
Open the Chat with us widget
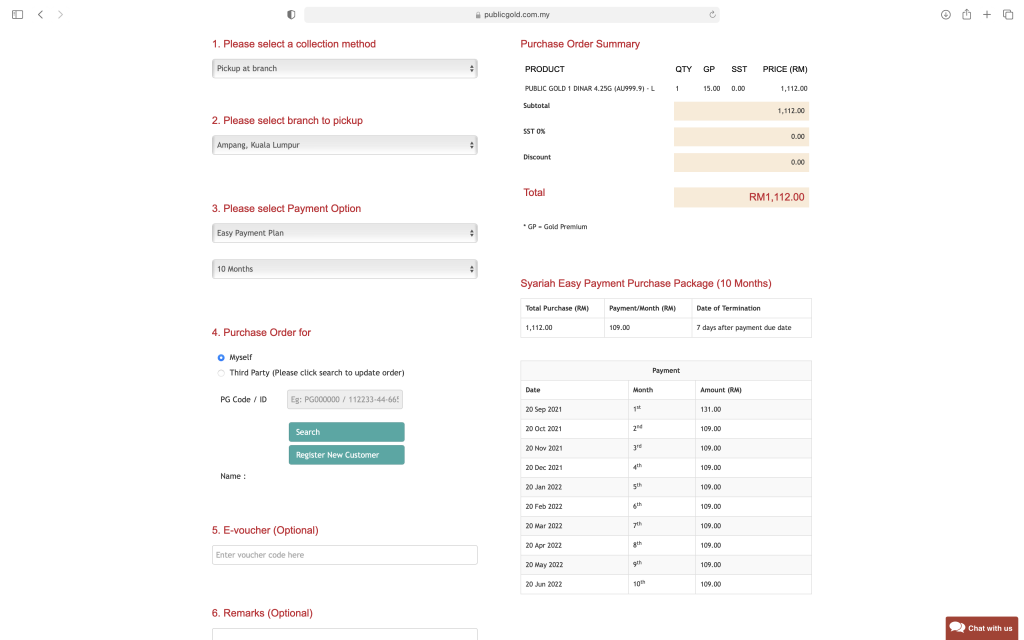tap(981, 628)
